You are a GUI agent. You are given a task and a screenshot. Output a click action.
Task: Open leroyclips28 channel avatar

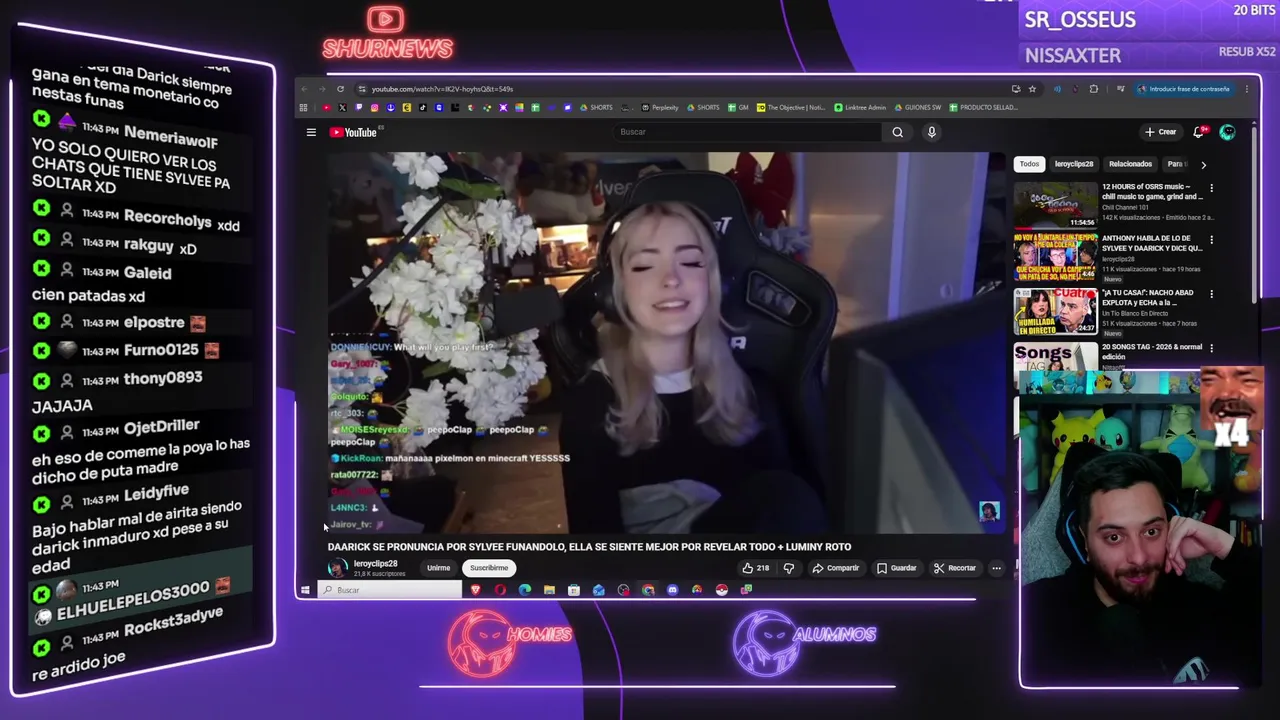[x=337, y=568]
